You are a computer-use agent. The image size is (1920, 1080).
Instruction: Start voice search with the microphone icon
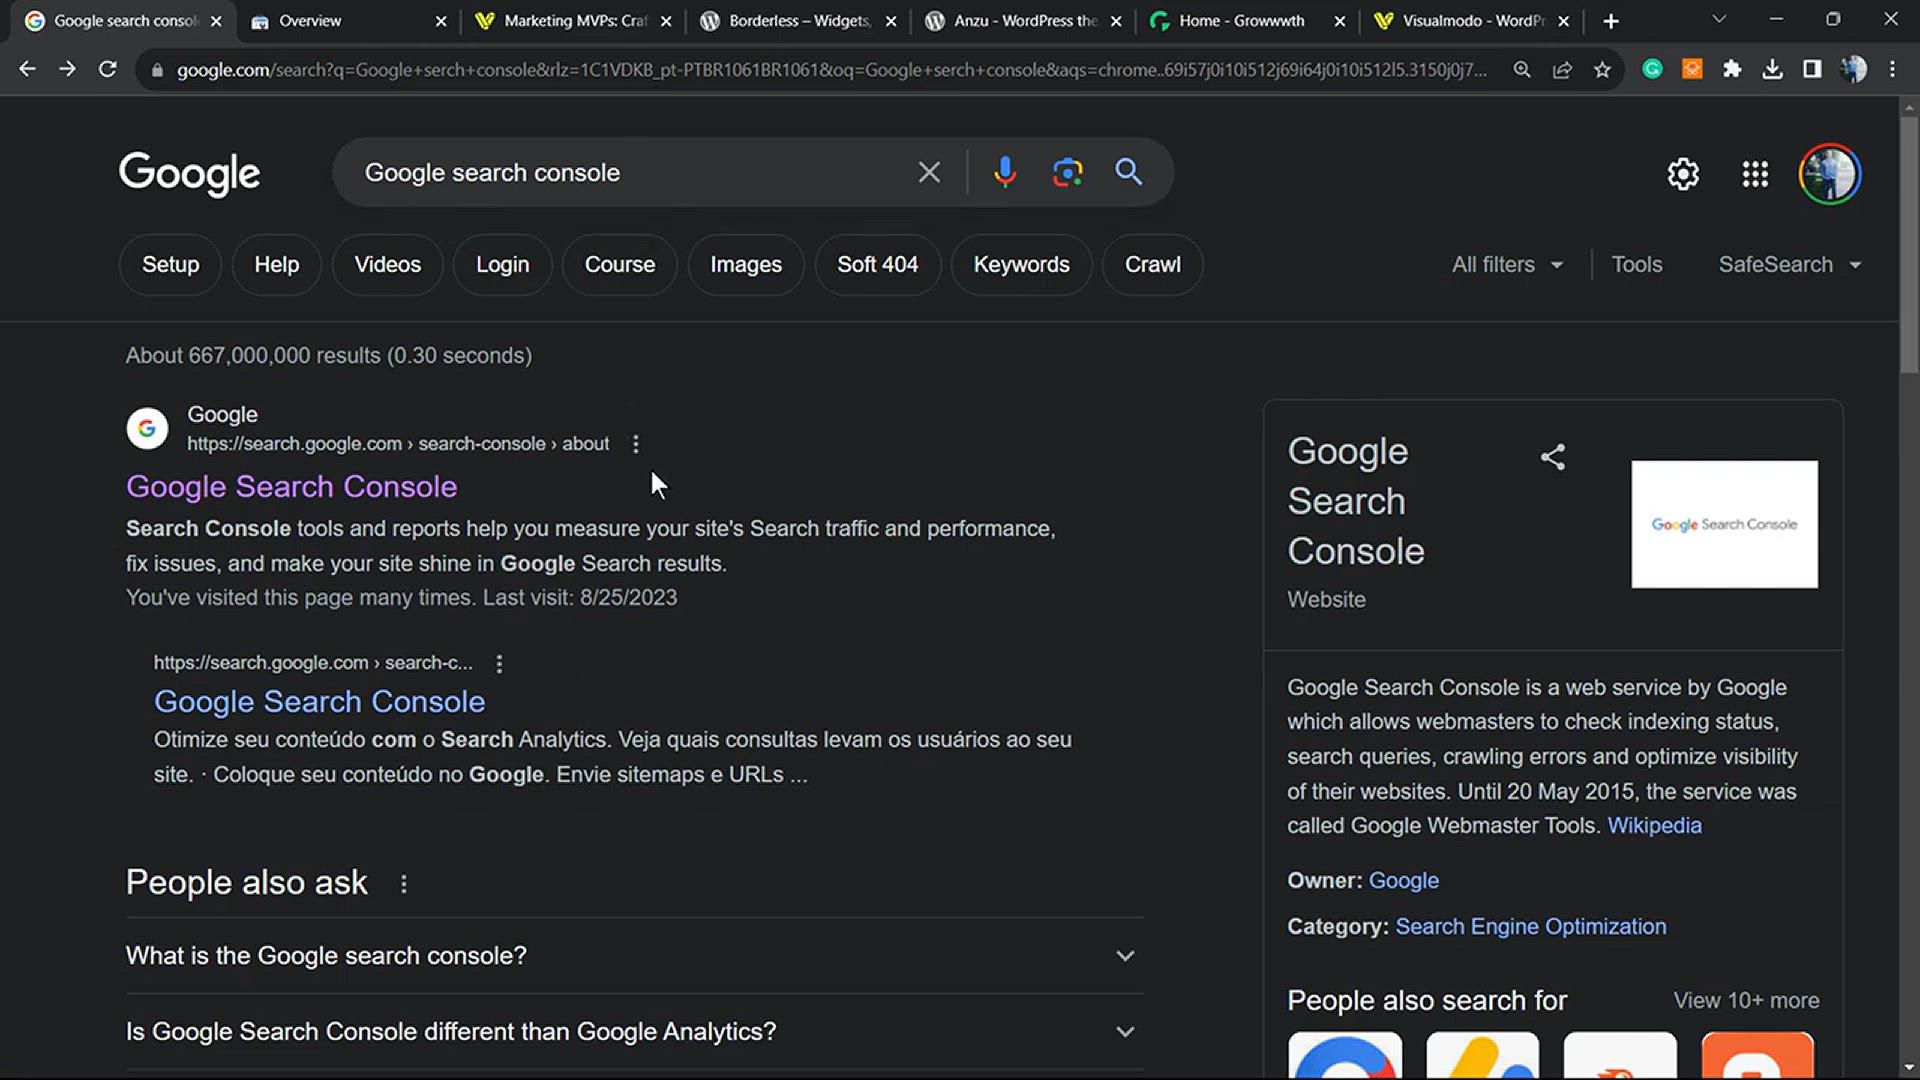pos(1005,172)
